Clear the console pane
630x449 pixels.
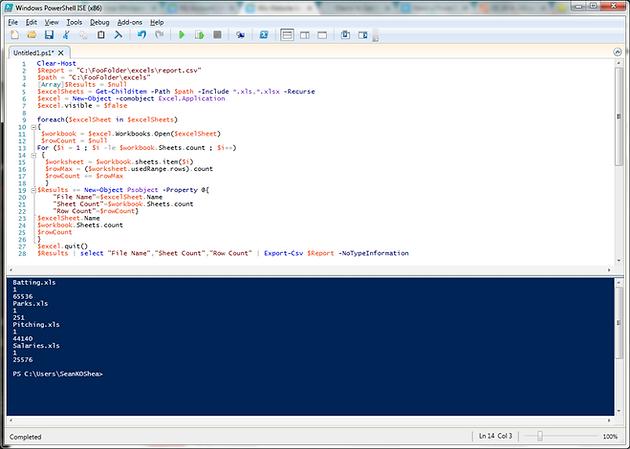118,35
